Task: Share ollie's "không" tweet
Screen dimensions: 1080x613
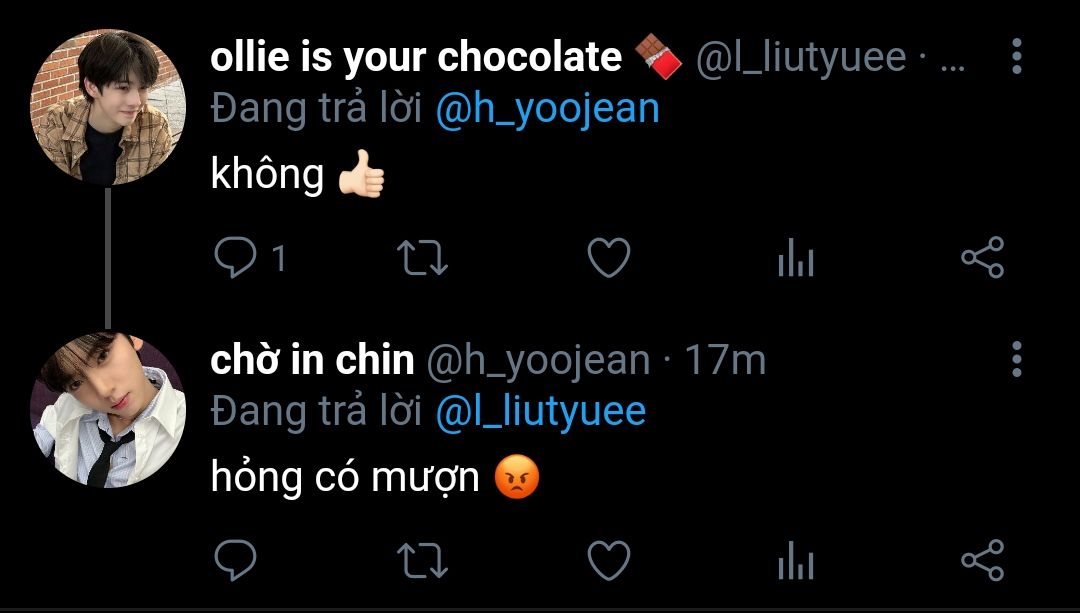Action: pos(983,257)
